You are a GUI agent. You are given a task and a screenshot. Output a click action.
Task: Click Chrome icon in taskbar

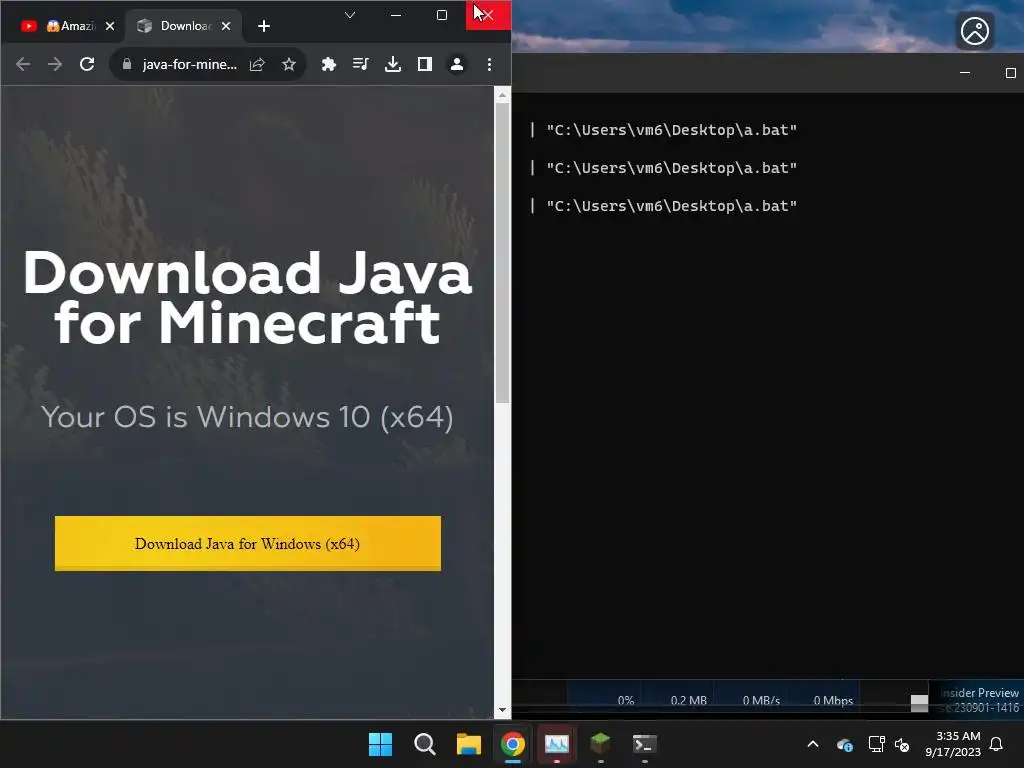point(513,744)
